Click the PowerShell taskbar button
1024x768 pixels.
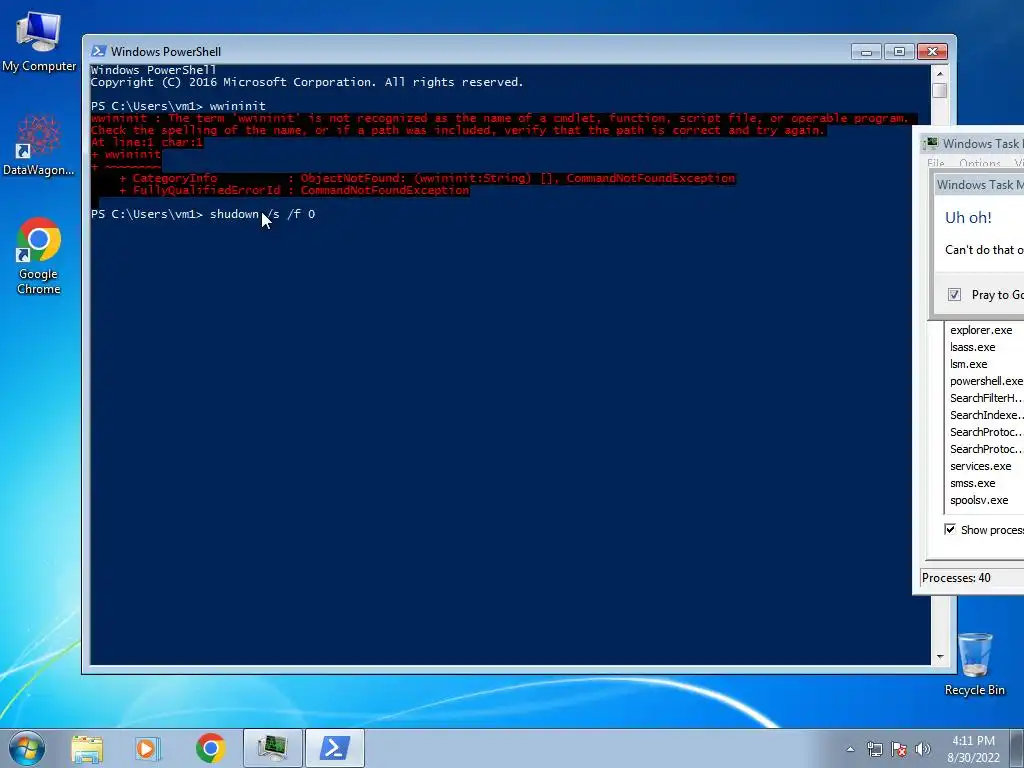[x=334, y=748]
